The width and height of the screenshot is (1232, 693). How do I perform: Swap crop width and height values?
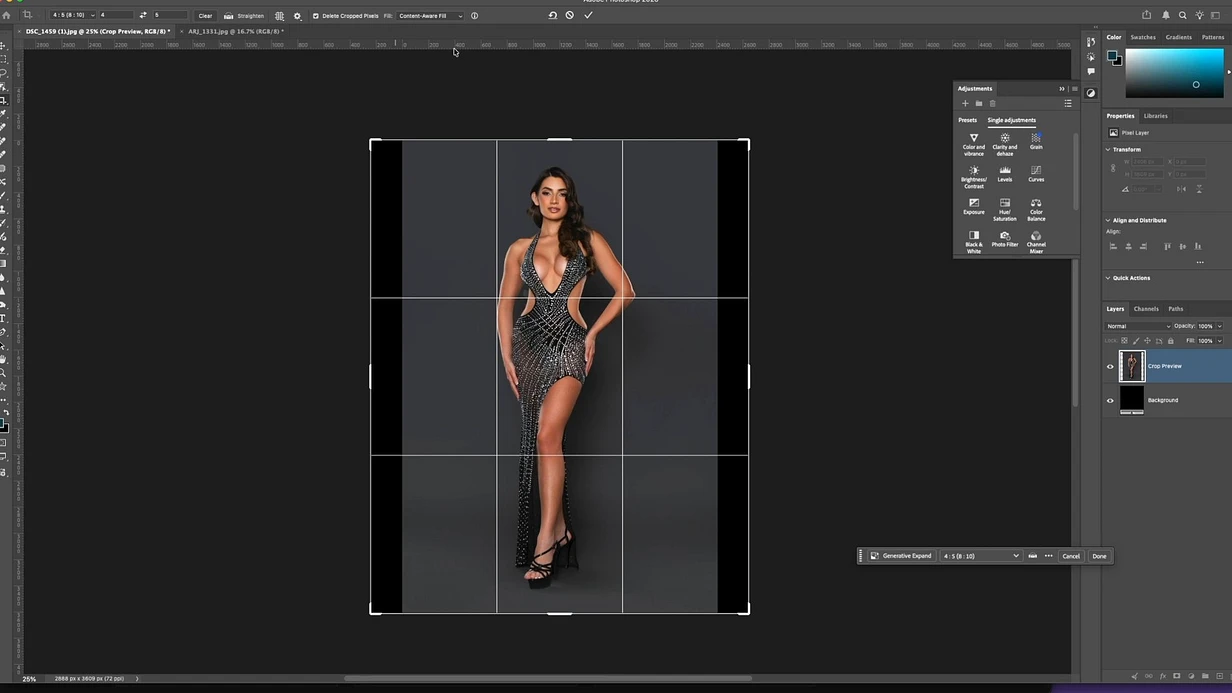pyautogui.click(x=143, y=15)
